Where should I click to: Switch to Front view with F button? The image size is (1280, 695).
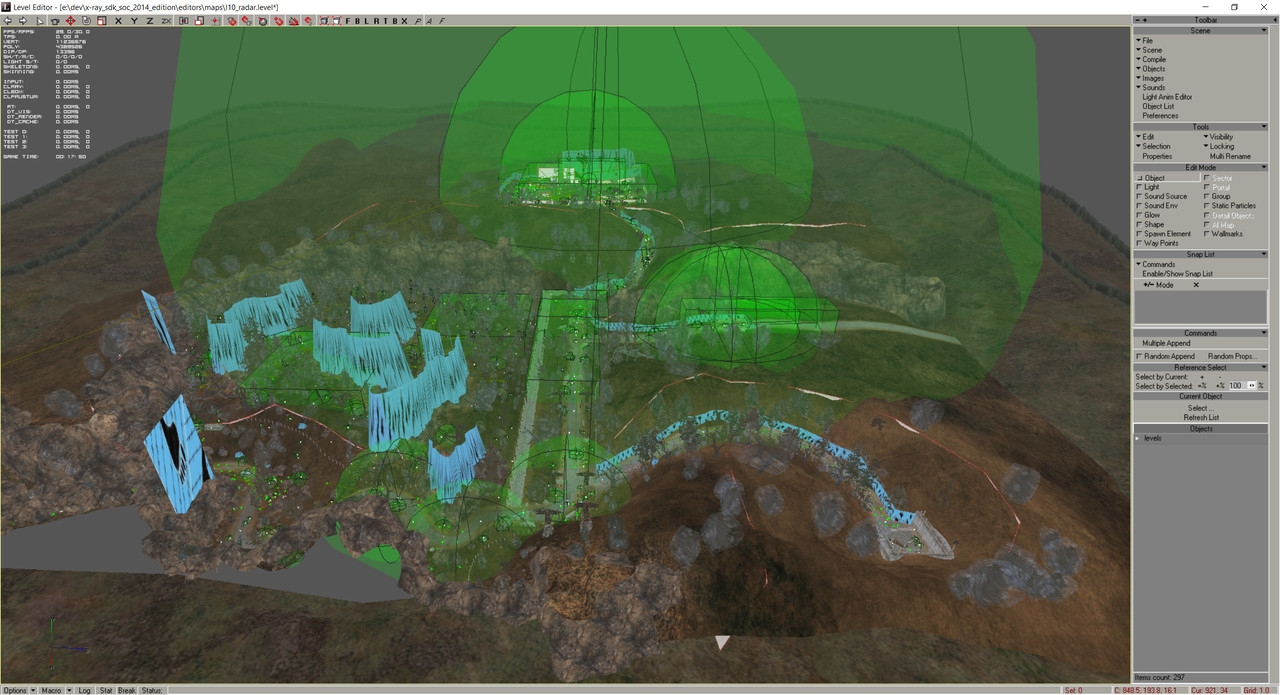pos(348,20)
